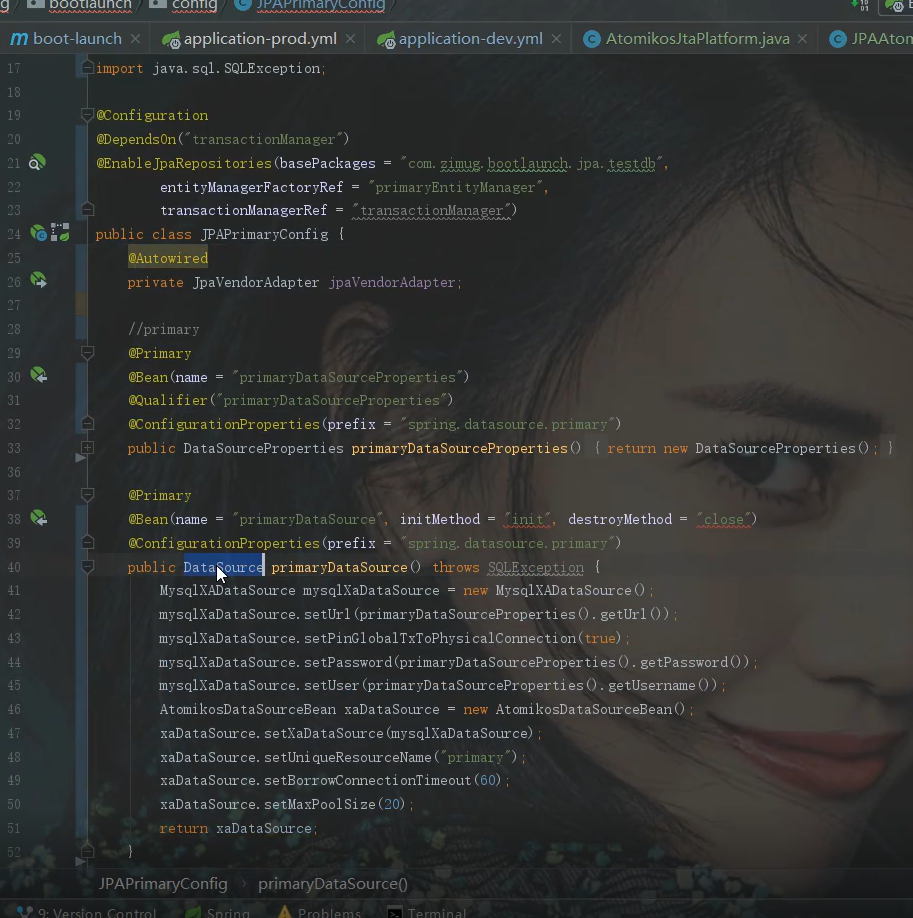Click the class icon on AtomikosJtaPlatform.java tab
This screenshot has width=913, height=918.
click(x=591, y=39)
